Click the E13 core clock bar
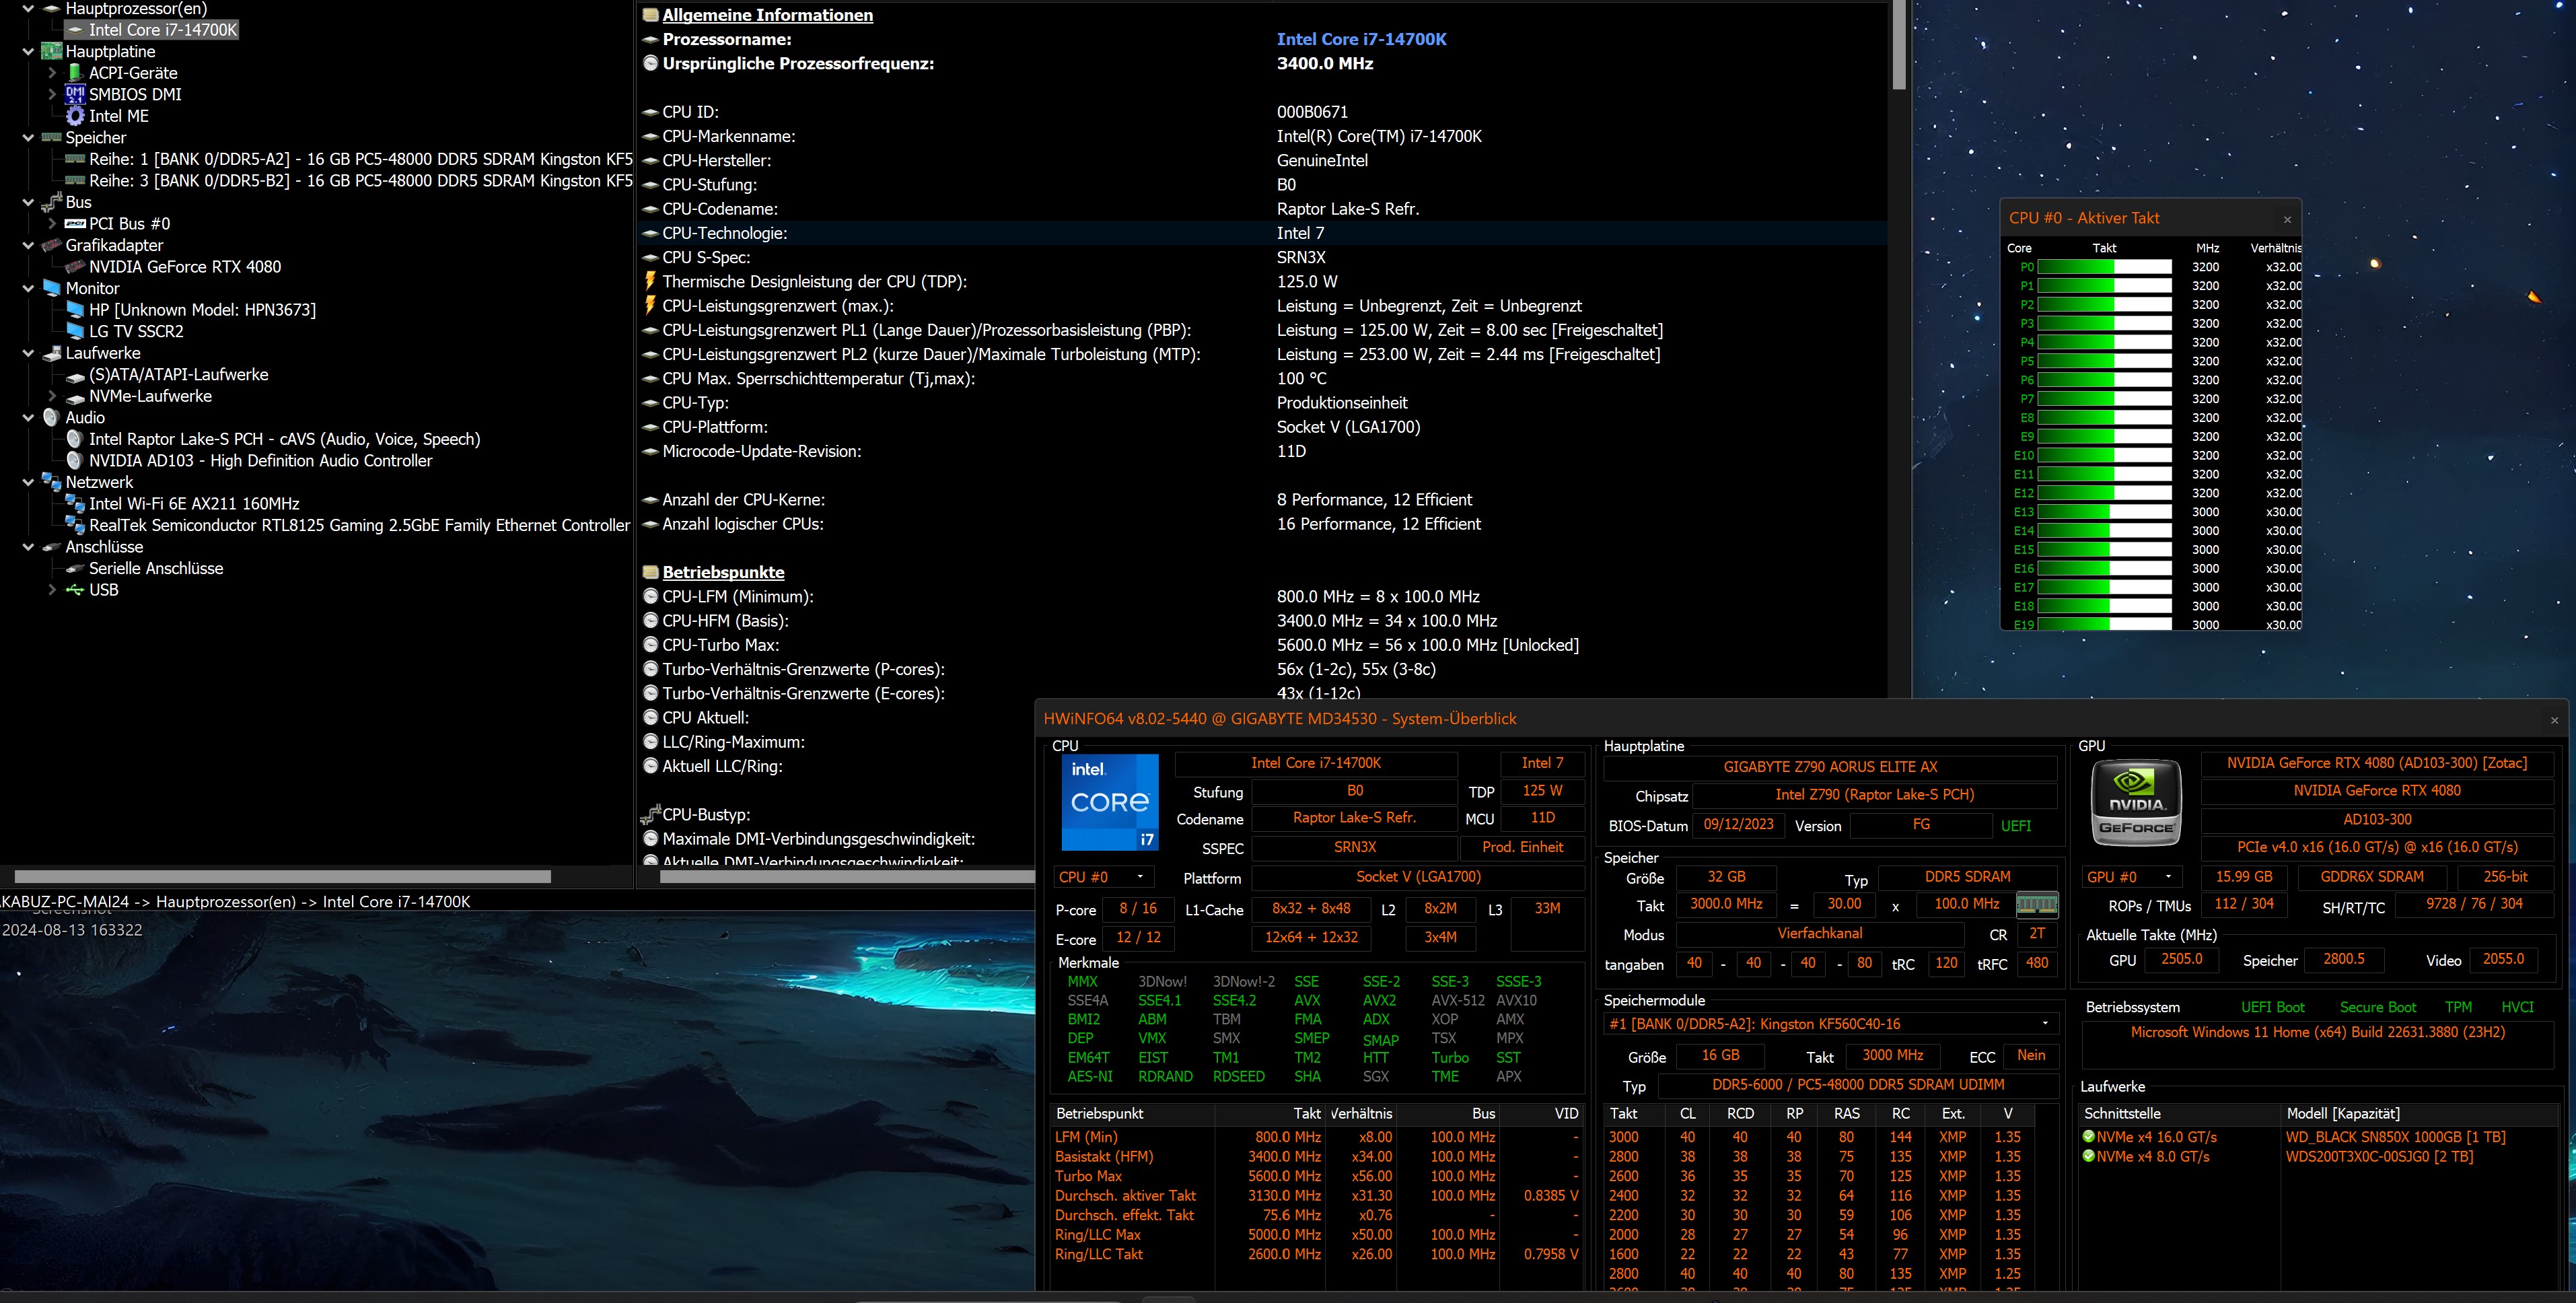The height and width of the screenshot is (1303, 2576). click(2105, 512)
